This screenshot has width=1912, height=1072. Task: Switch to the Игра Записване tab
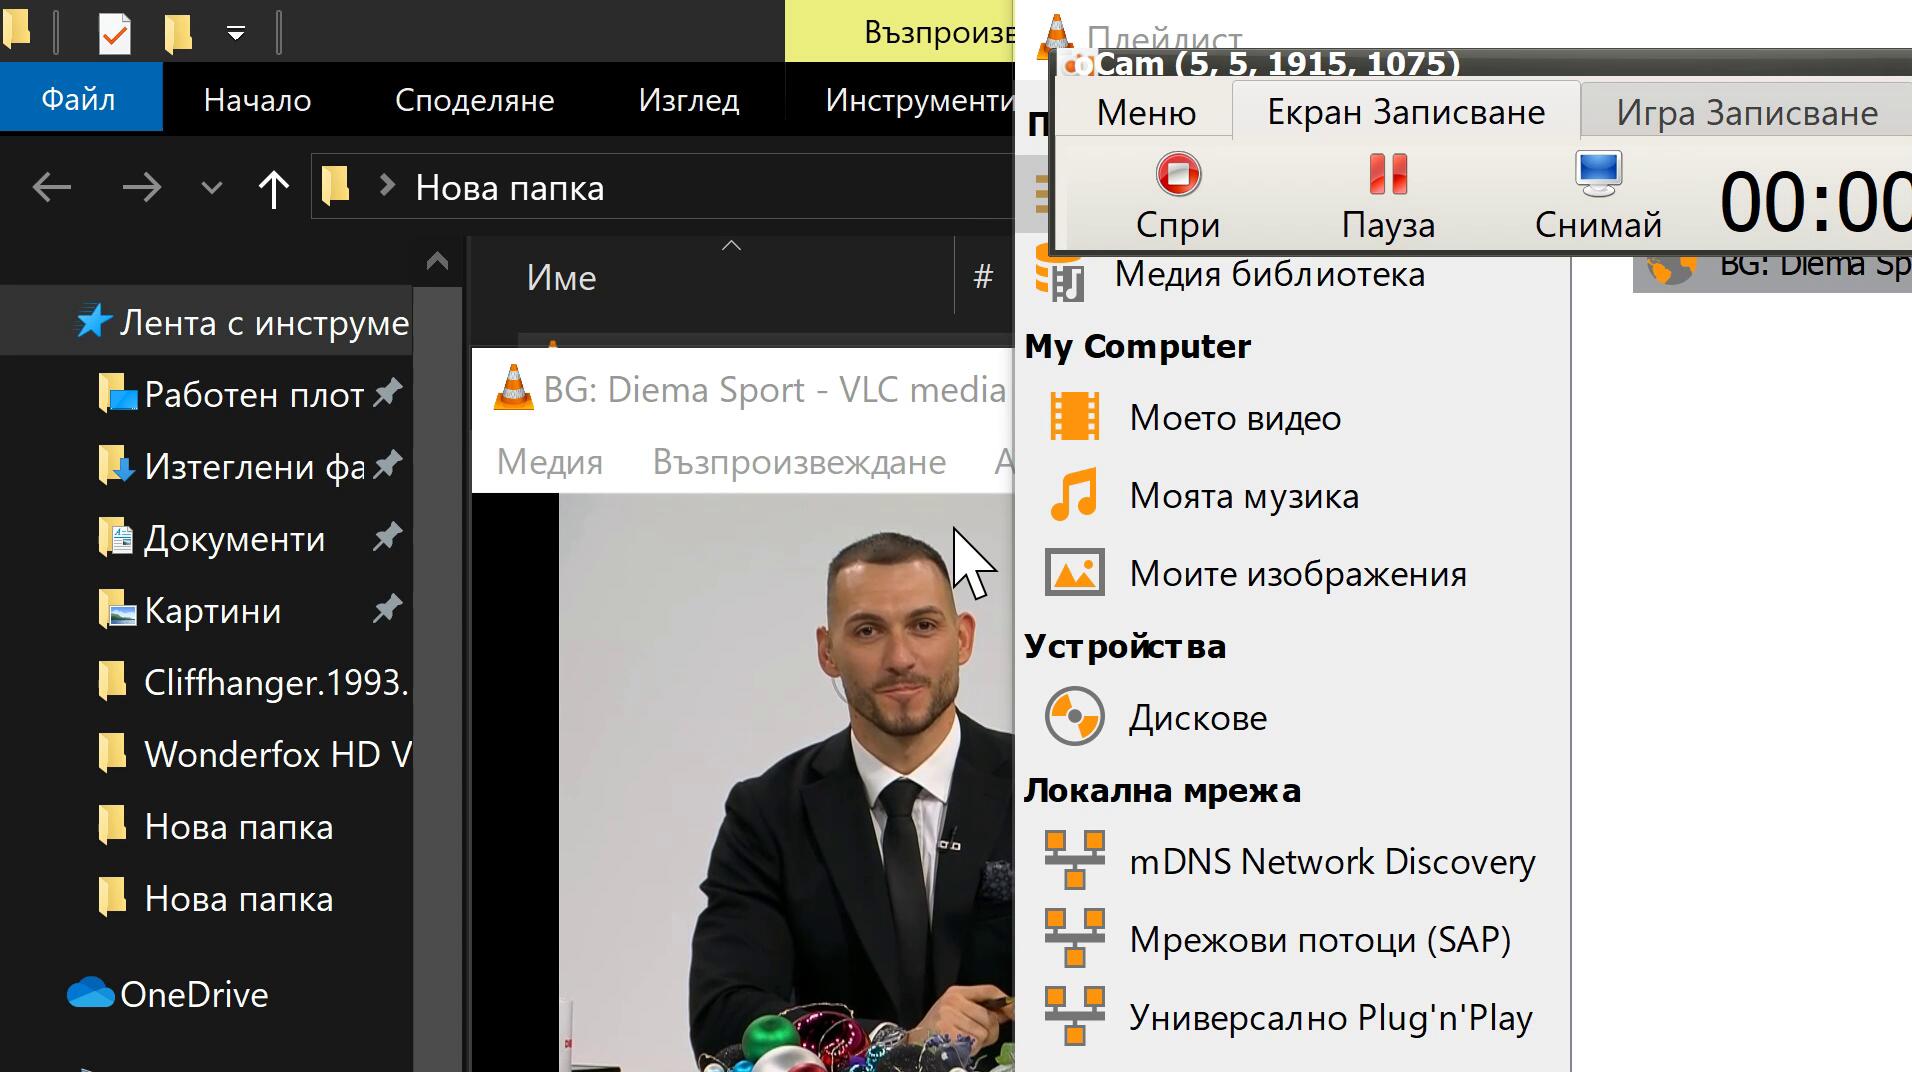(1746, 113)
